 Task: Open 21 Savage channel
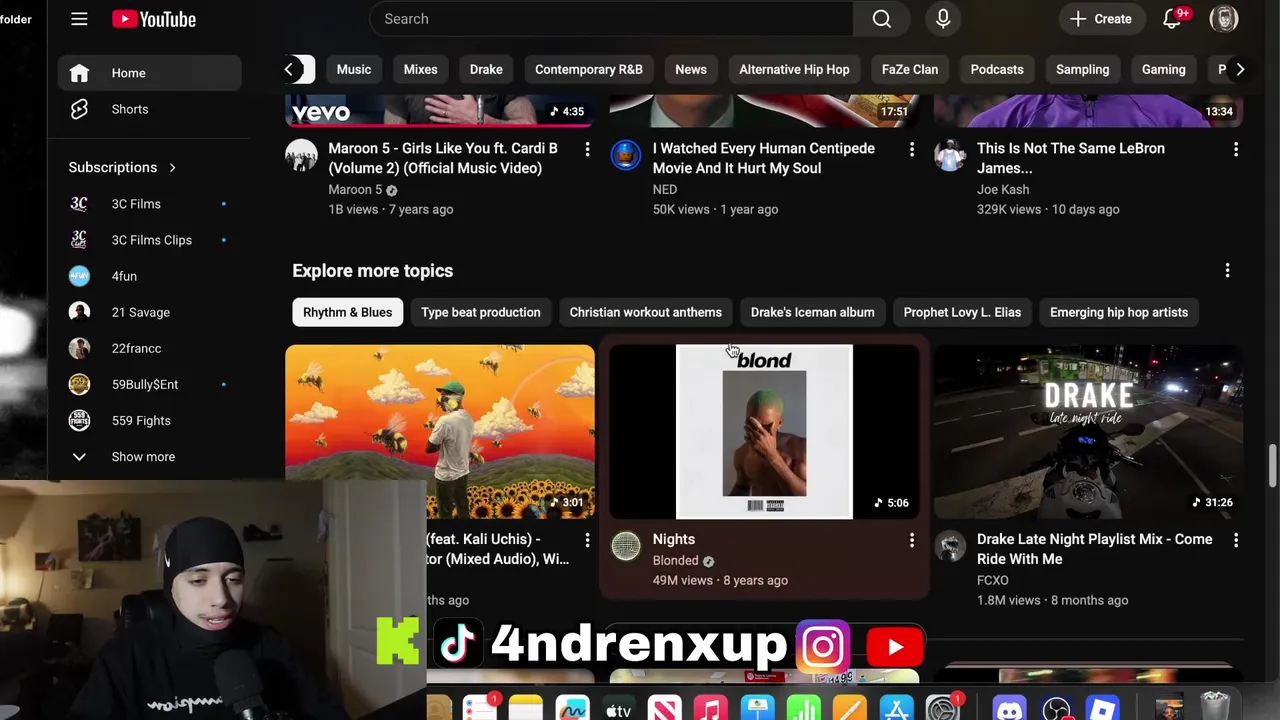click(x=149, y=312)
